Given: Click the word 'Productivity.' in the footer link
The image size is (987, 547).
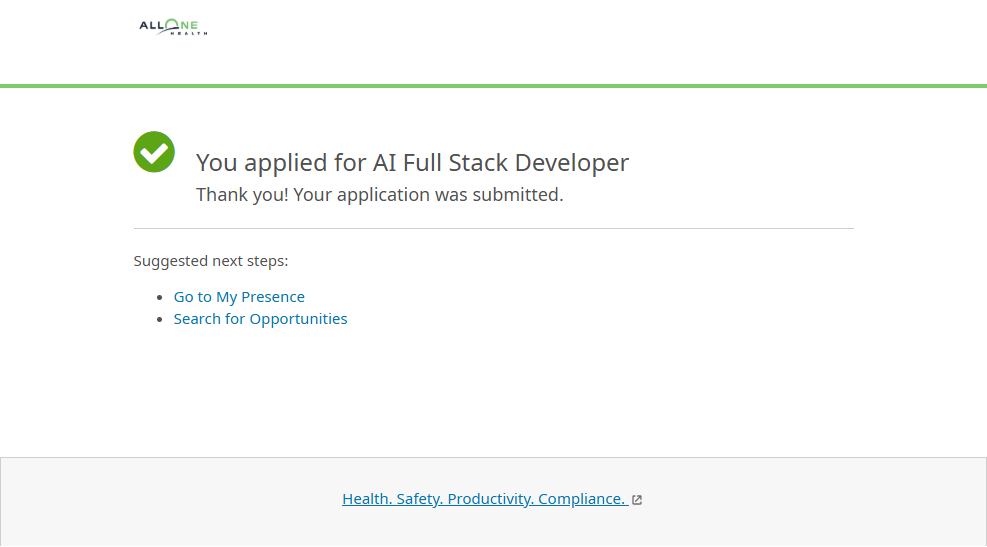Looking at the screenshot, I should (x=490, y=499).
